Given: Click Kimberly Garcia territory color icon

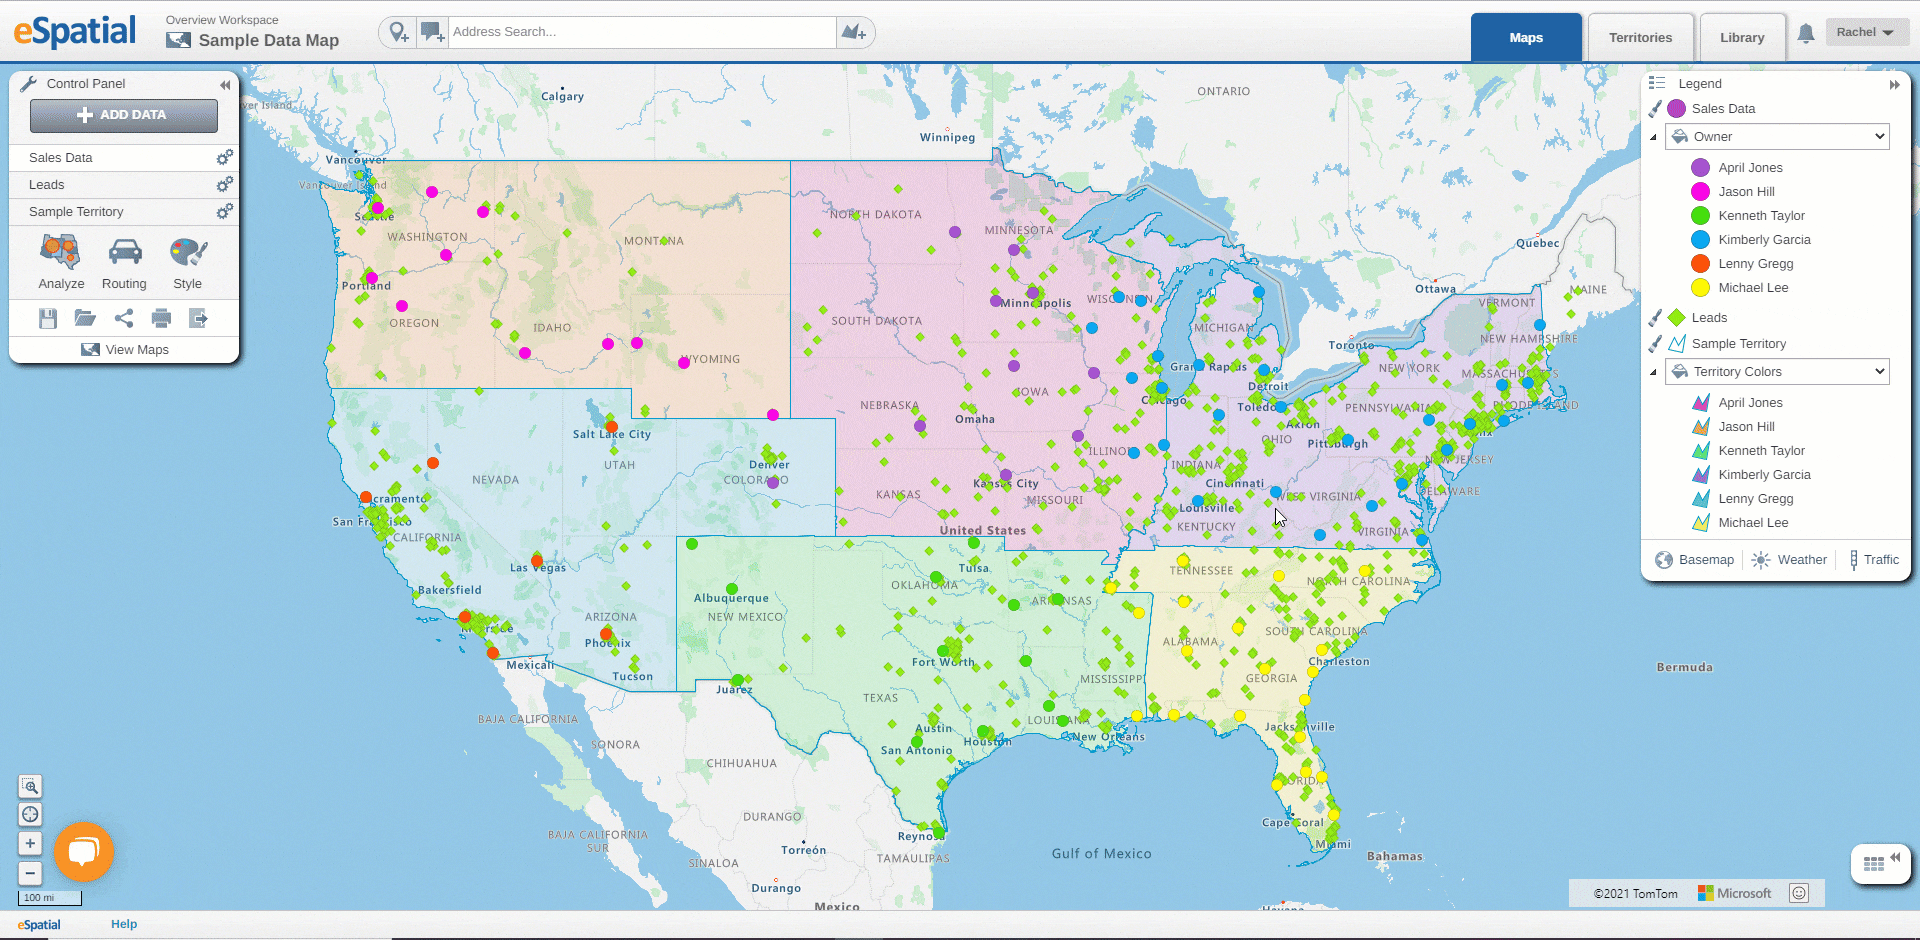Looking at the screenshot, I should pos(1700,475).
